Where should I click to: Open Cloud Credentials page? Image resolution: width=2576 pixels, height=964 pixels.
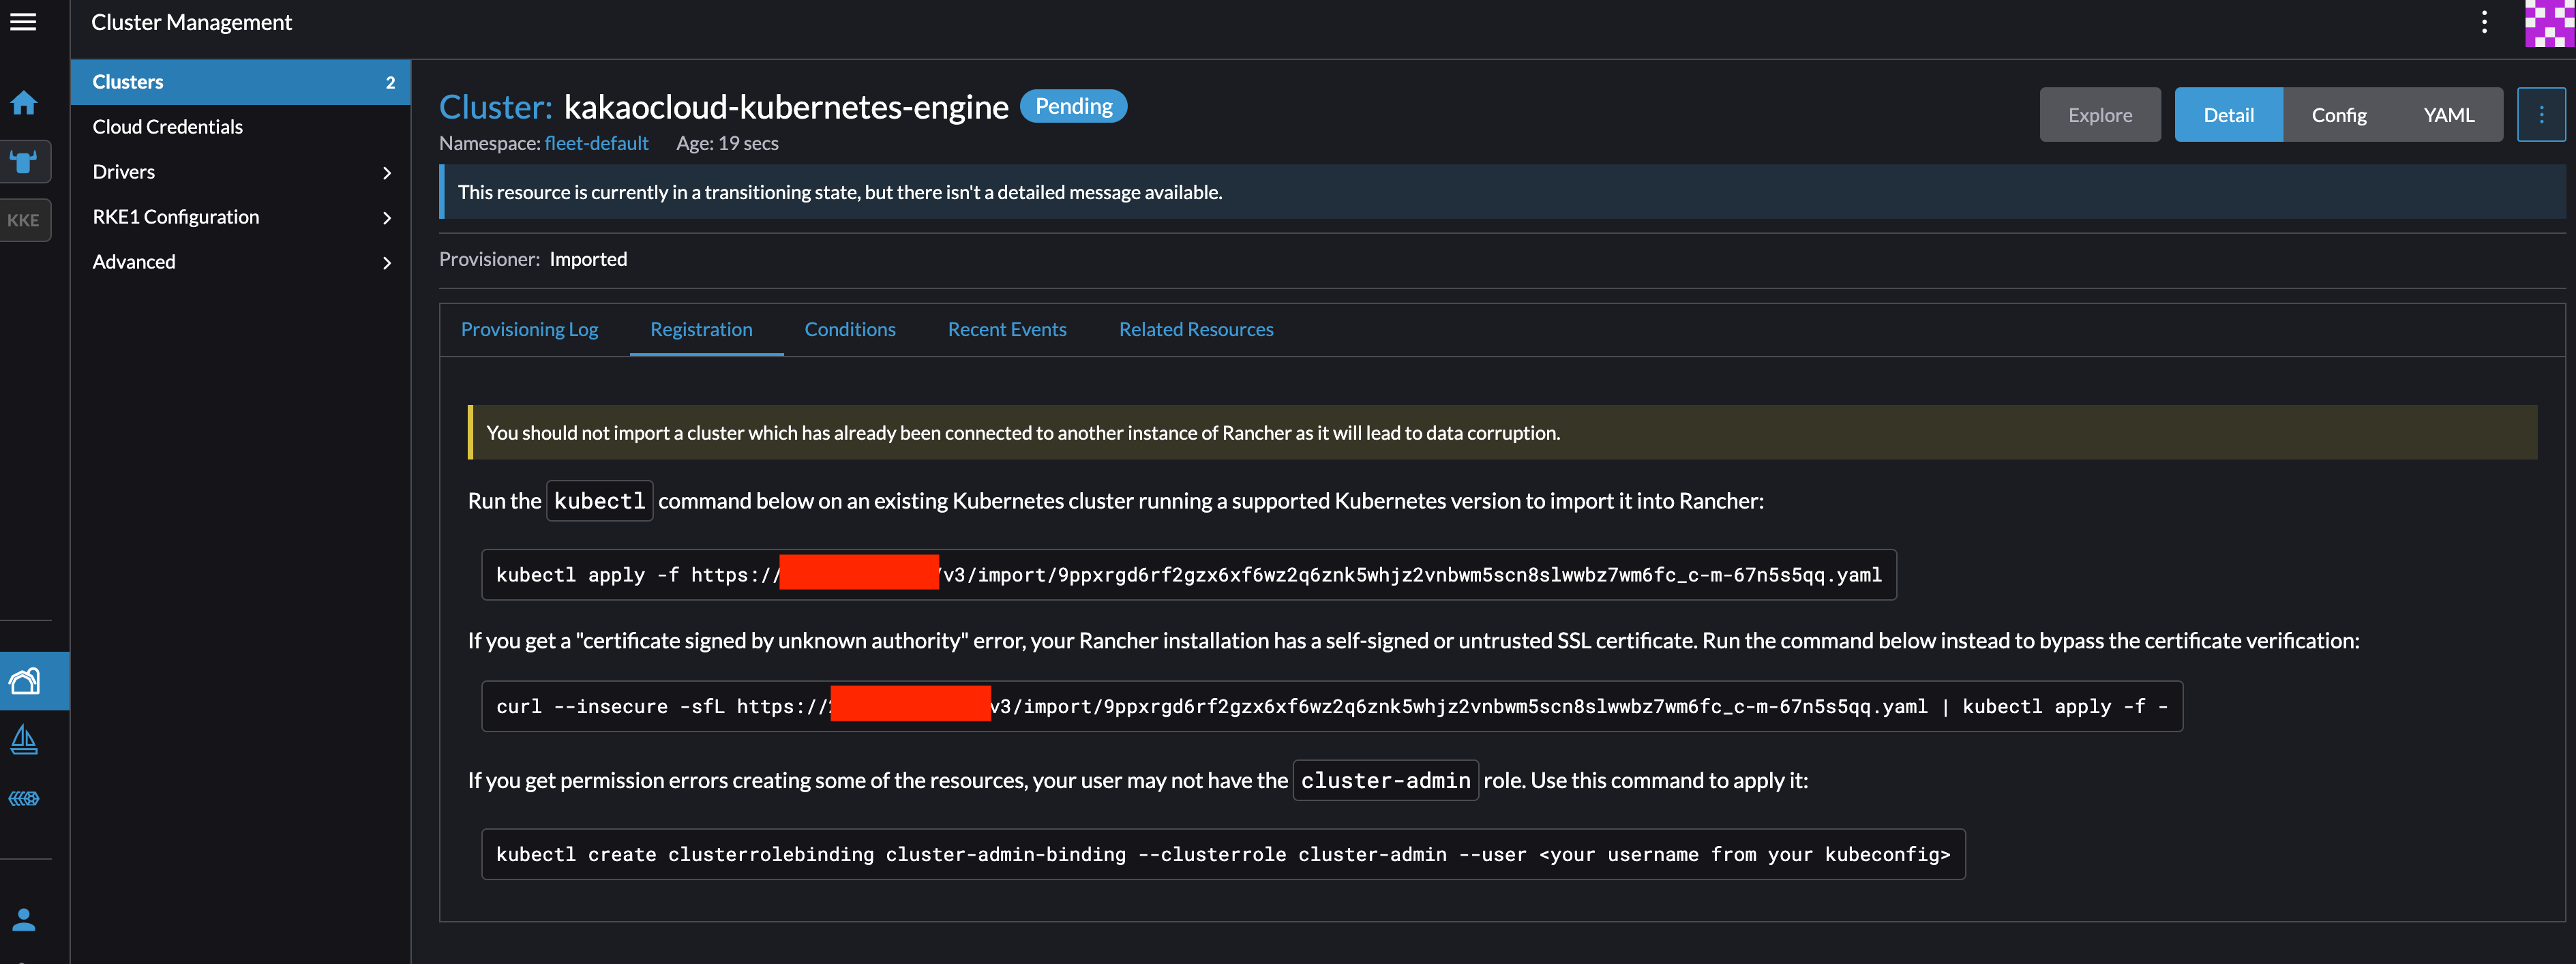pos(240,127)
